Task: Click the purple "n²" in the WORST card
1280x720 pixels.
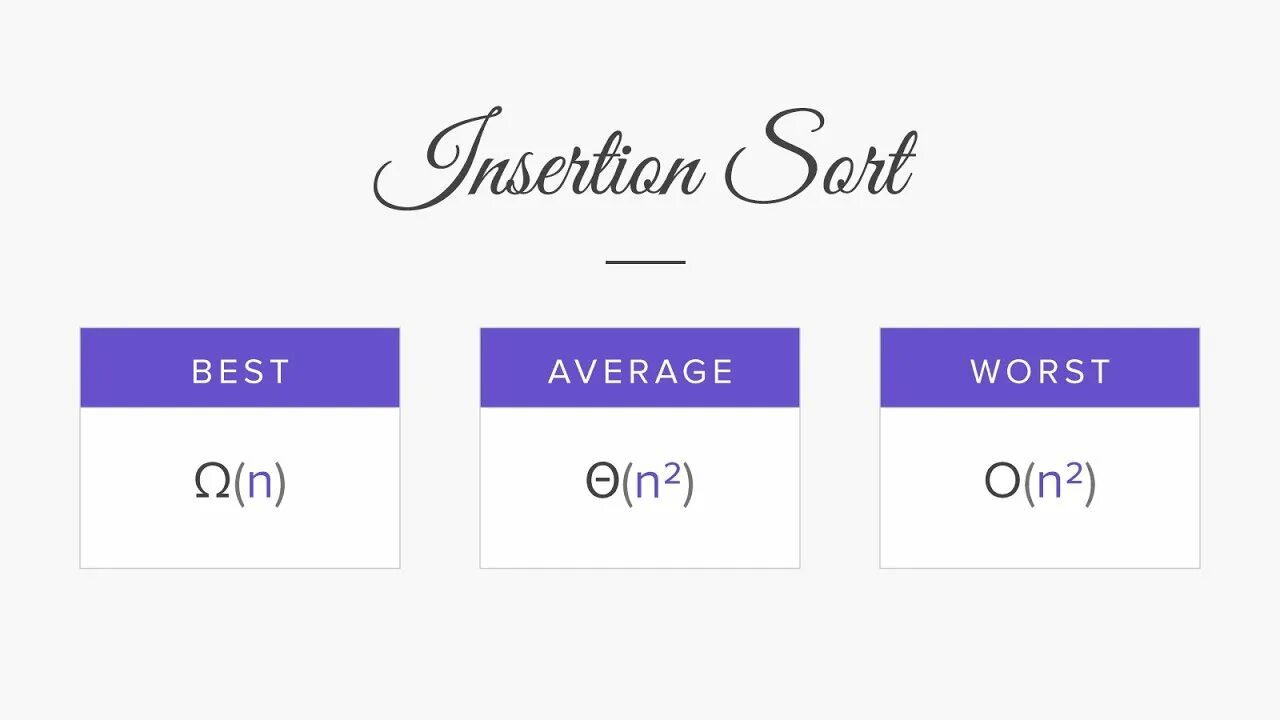Action: (x=1060, y=483)
